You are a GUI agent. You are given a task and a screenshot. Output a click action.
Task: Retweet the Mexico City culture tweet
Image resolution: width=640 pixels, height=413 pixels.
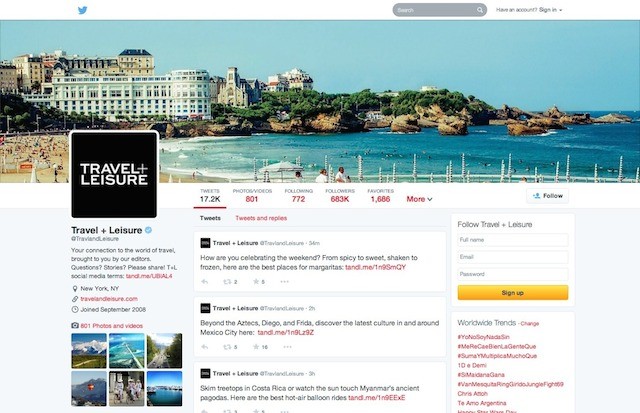230,347
